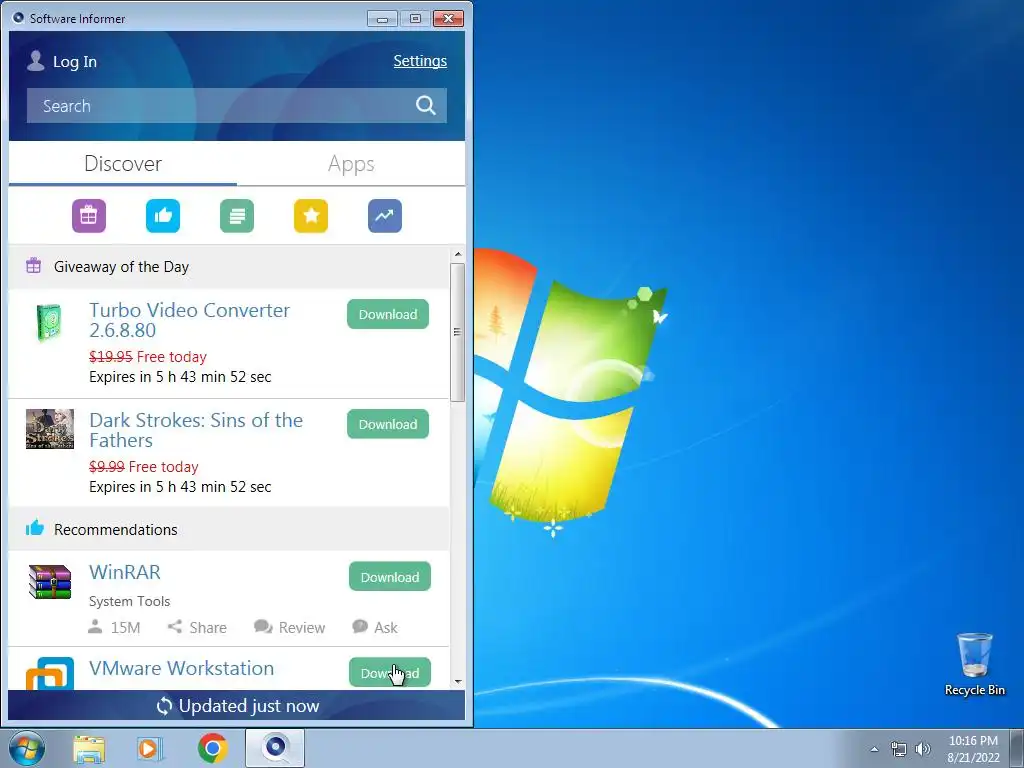Download WinRAR
The width and height of the screenshot is (1024, 768).
pos(390,577)
